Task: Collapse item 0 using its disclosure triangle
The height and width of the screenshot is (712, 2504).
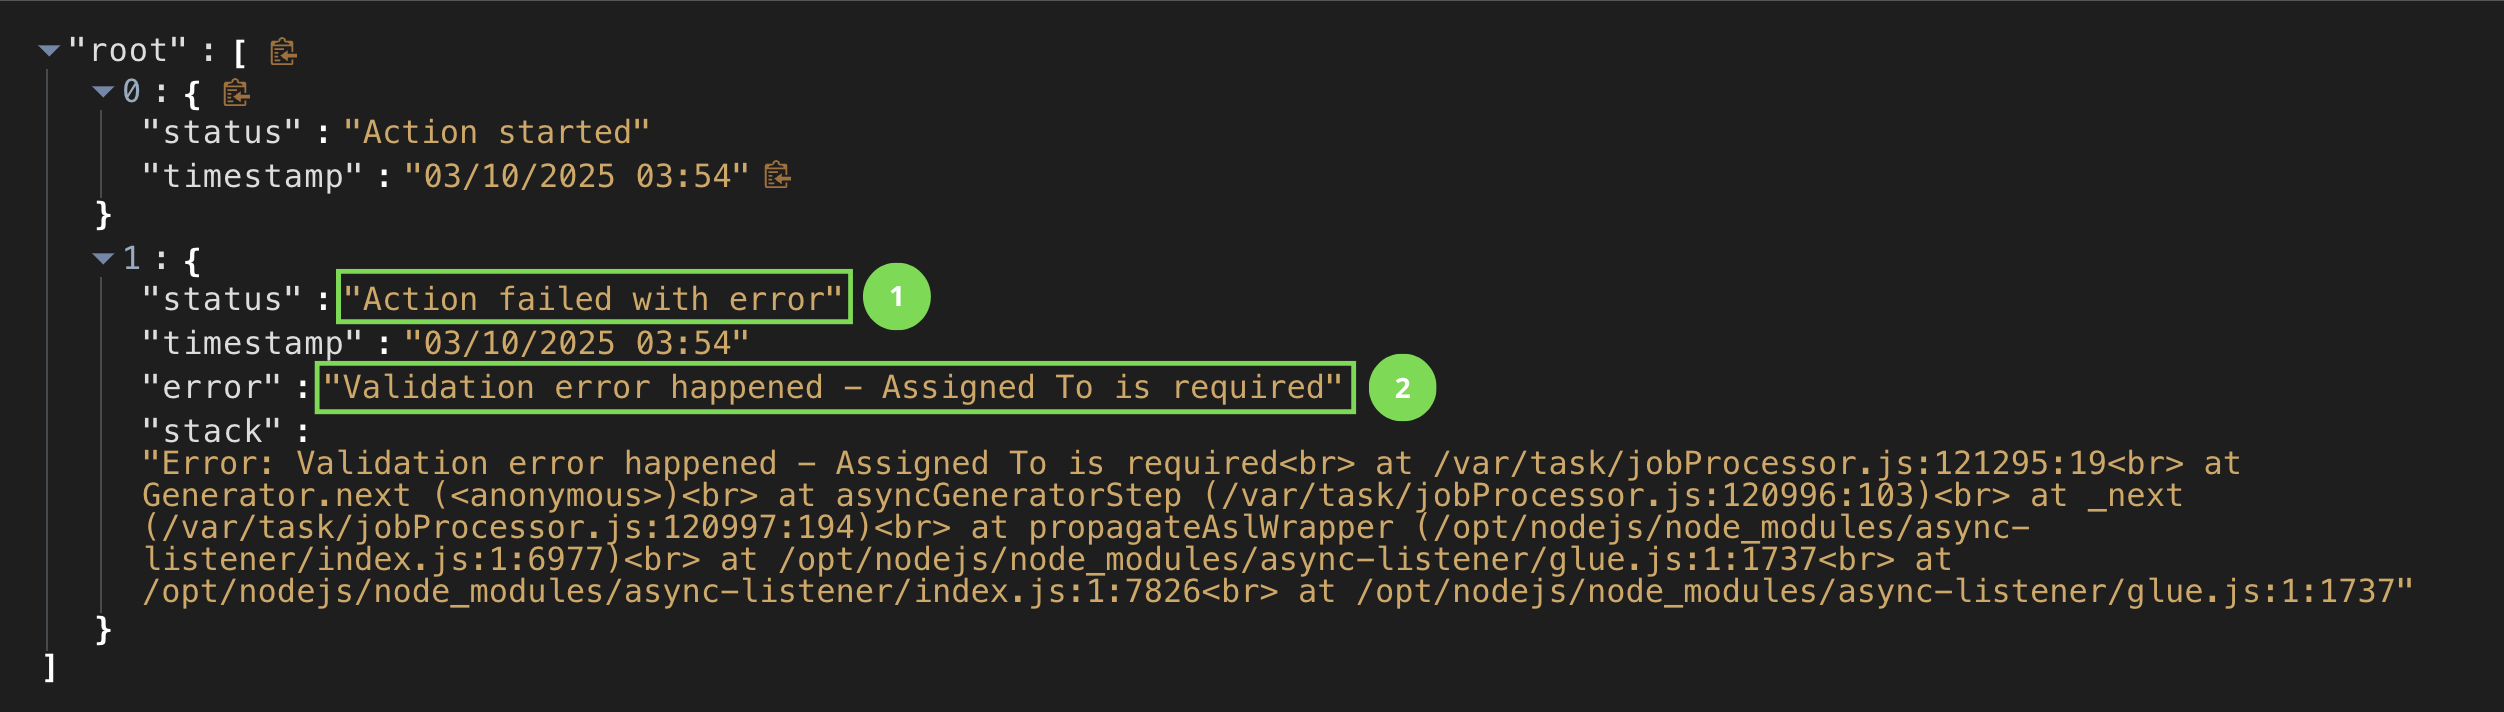Action: (x=102, y=92)
